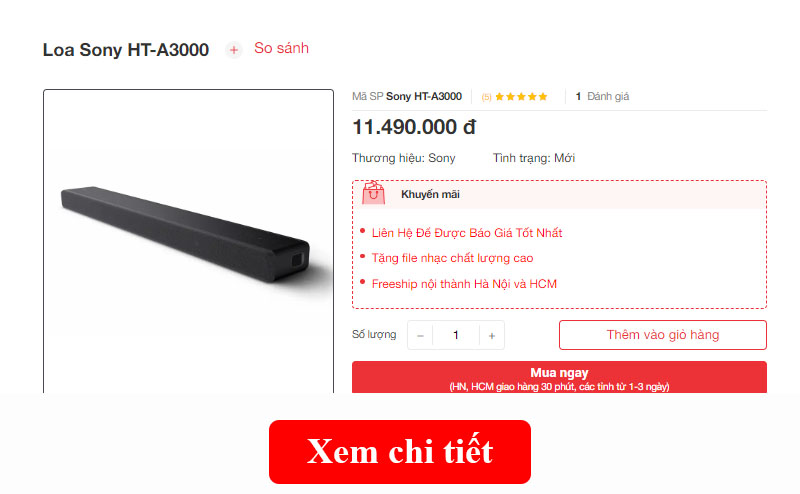The height and width of the screenshot is (494, 800).
Task: Click the Sony HT-A3000 product code
Action: pos(423,96)
